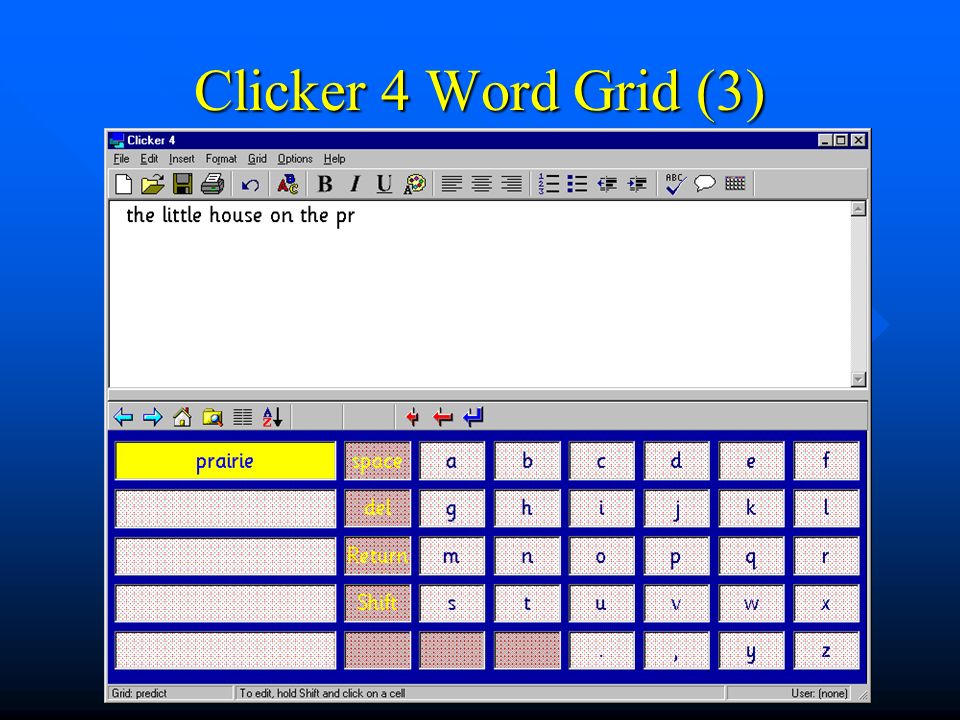
Task: Return to the home grid
Action: coord(182,417)
